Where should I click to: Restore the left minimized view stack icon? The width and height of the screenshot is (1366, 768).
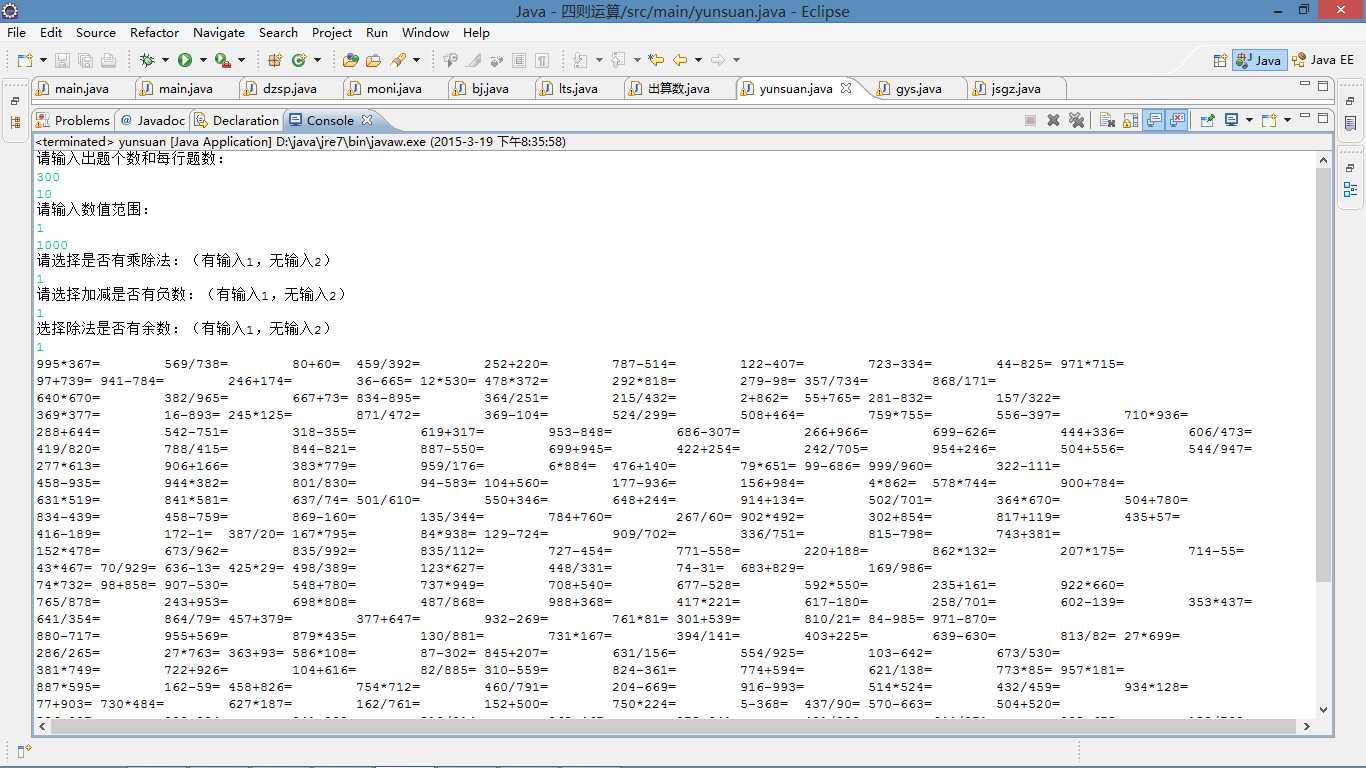[15, 101]
